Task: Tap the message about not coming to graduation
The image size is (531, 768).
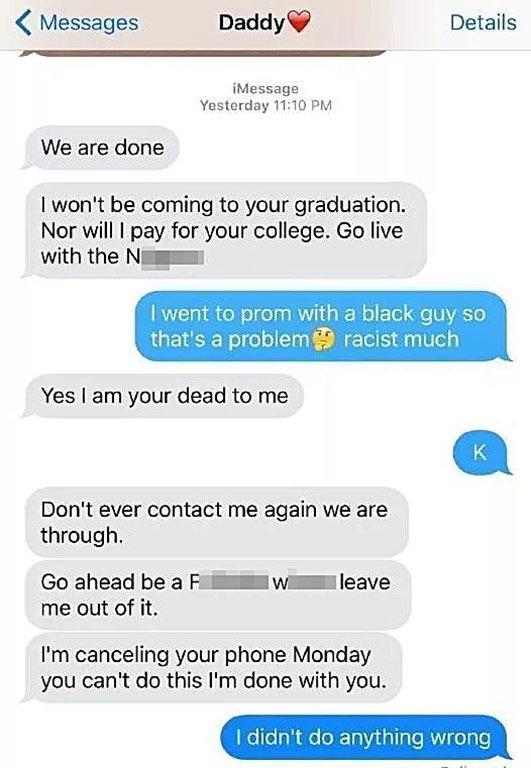Action: (x=223, y=230)
